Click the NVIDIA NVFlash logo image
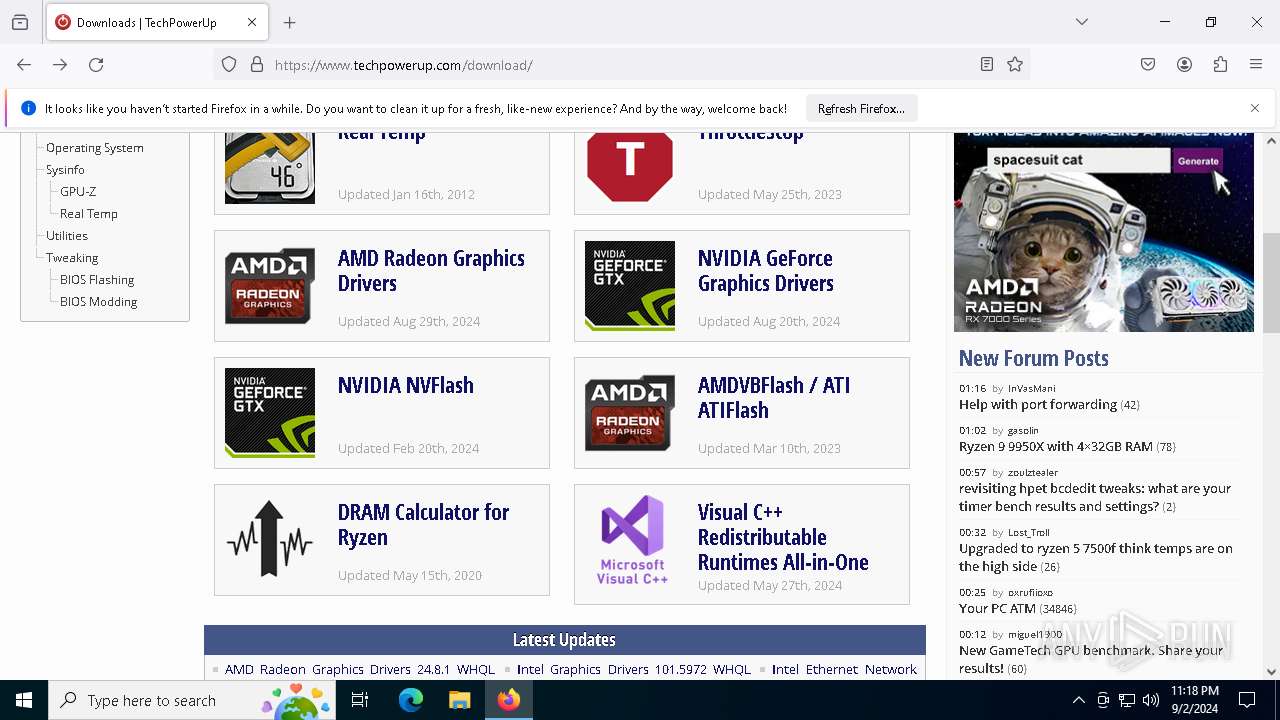The height and width of the screenshot is (720, 1280). tap(270, 413)
